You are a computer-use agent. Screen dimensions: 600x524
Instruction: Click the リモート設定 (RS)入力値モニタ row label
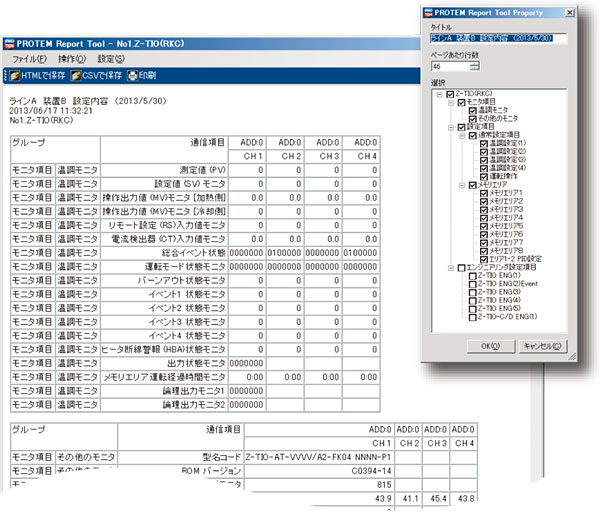click(167, 225)
